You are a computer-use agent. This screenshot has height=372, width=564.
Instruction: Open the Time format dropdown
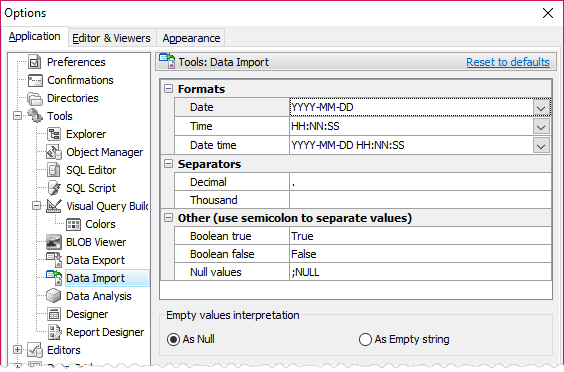point(541,127)
